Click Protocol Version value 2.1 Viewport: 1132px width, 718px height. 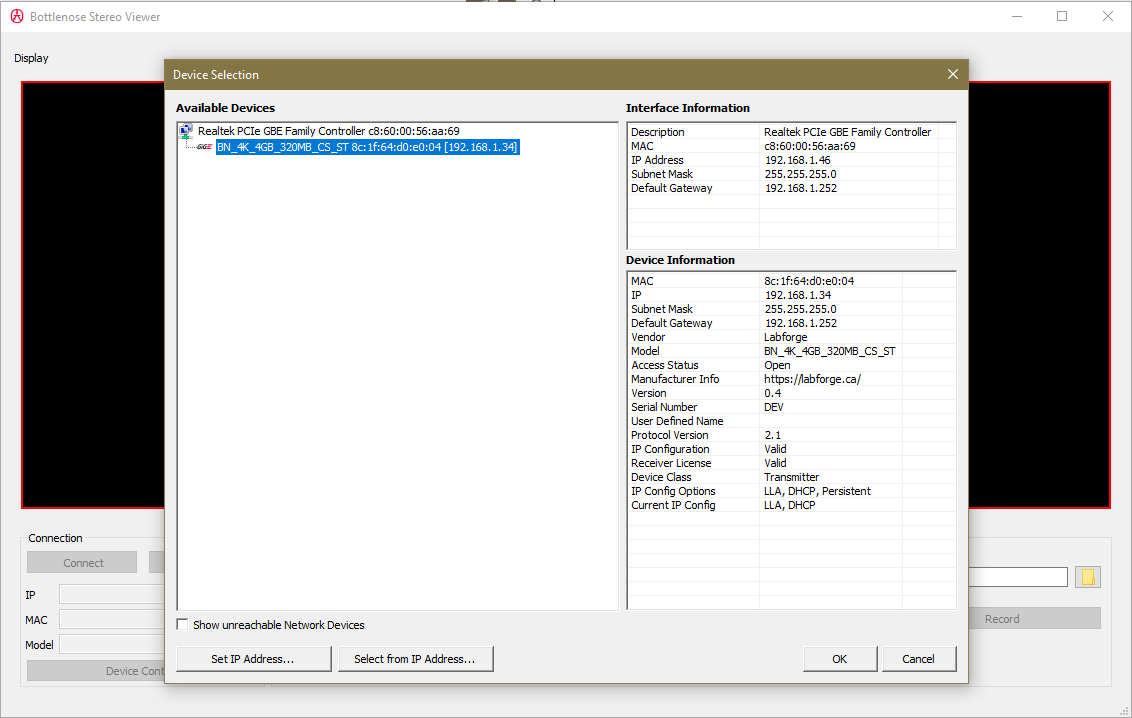pos(772,435)
